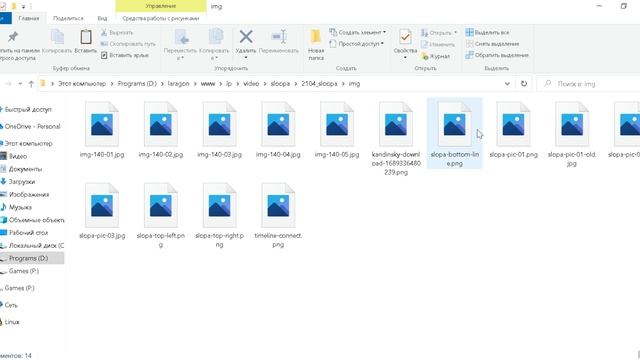Click '2104_sloopa' breadcrumb segment
640x360 pixels.
pyautogui.click(x=319, y=84)
